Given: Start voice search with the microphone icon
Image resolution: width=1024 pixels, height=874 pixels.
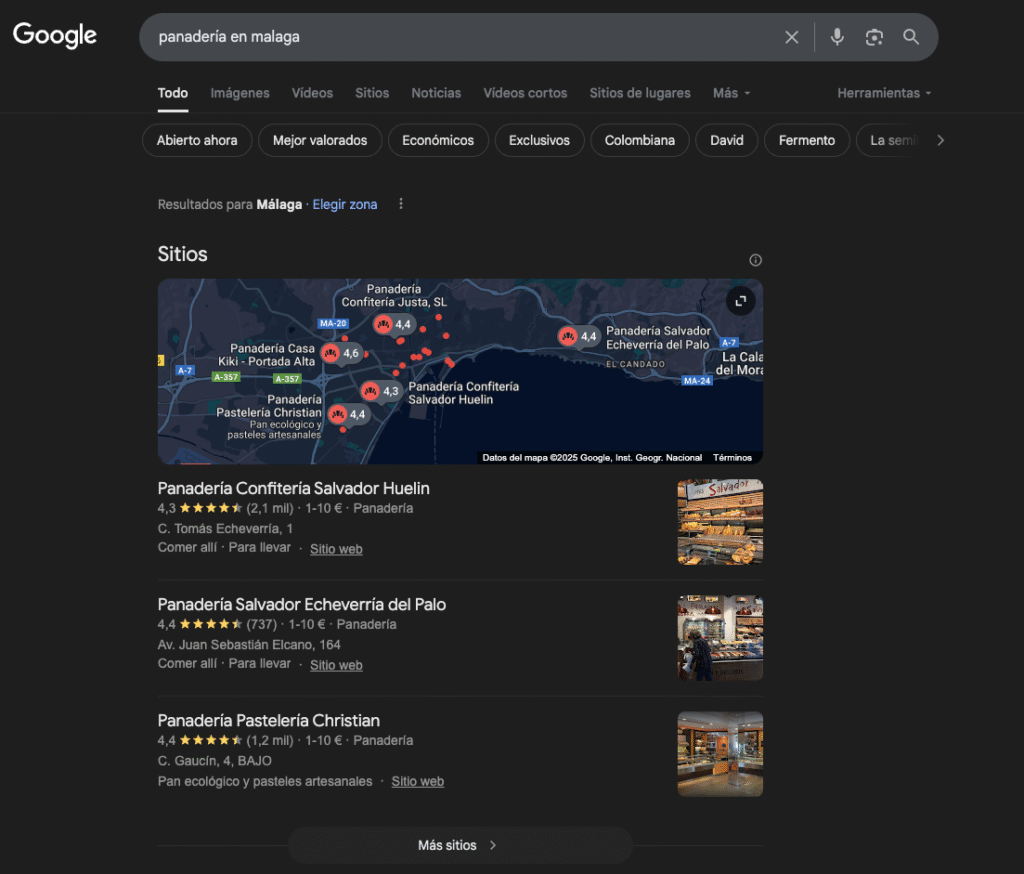Looking at the screenshot, I should tap(837, 37).
